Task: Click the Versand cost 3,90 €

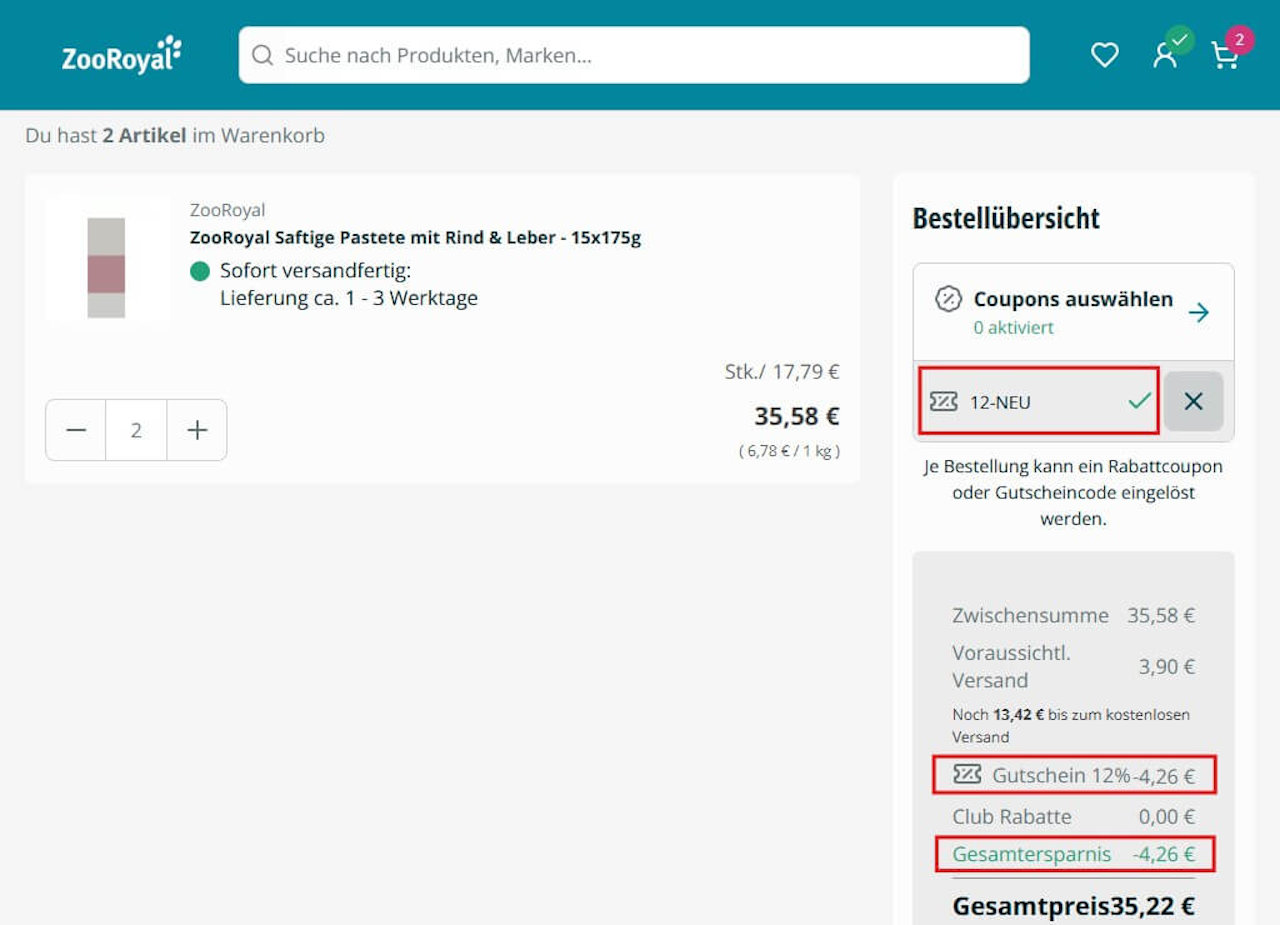Action: point(1166,667)
